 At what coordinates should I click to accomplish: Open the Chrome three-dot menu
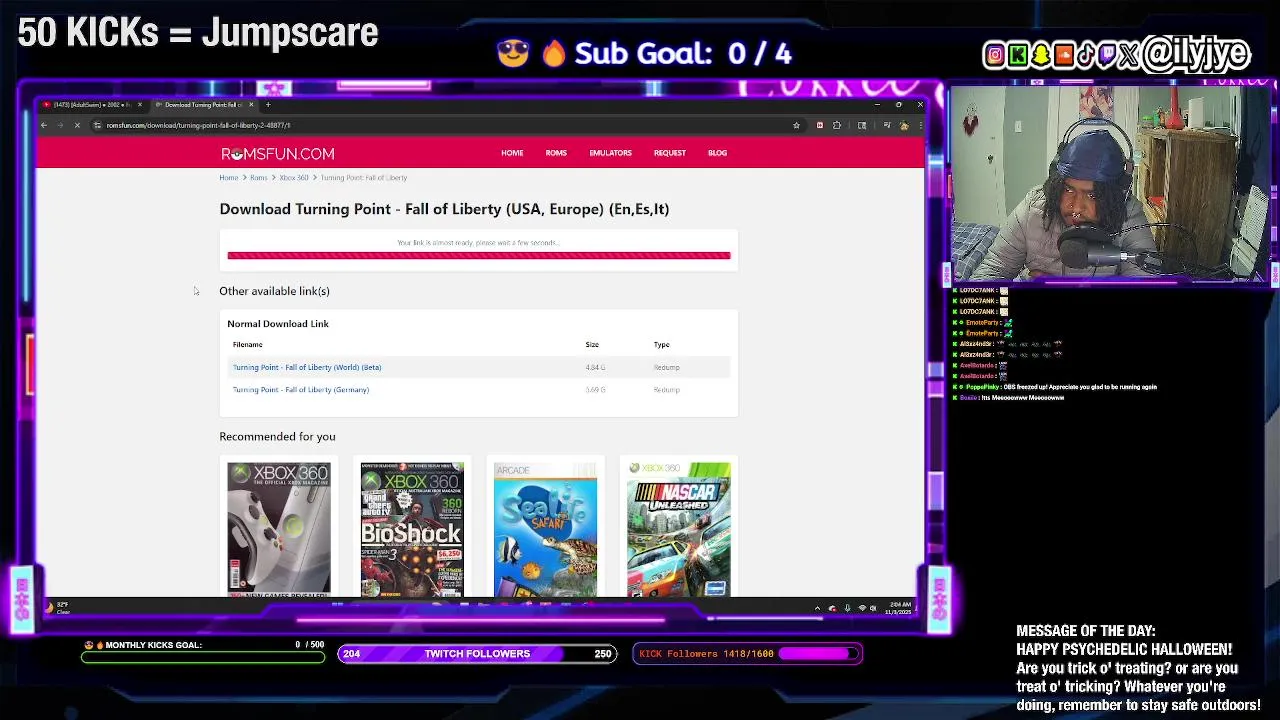[921, 125]
